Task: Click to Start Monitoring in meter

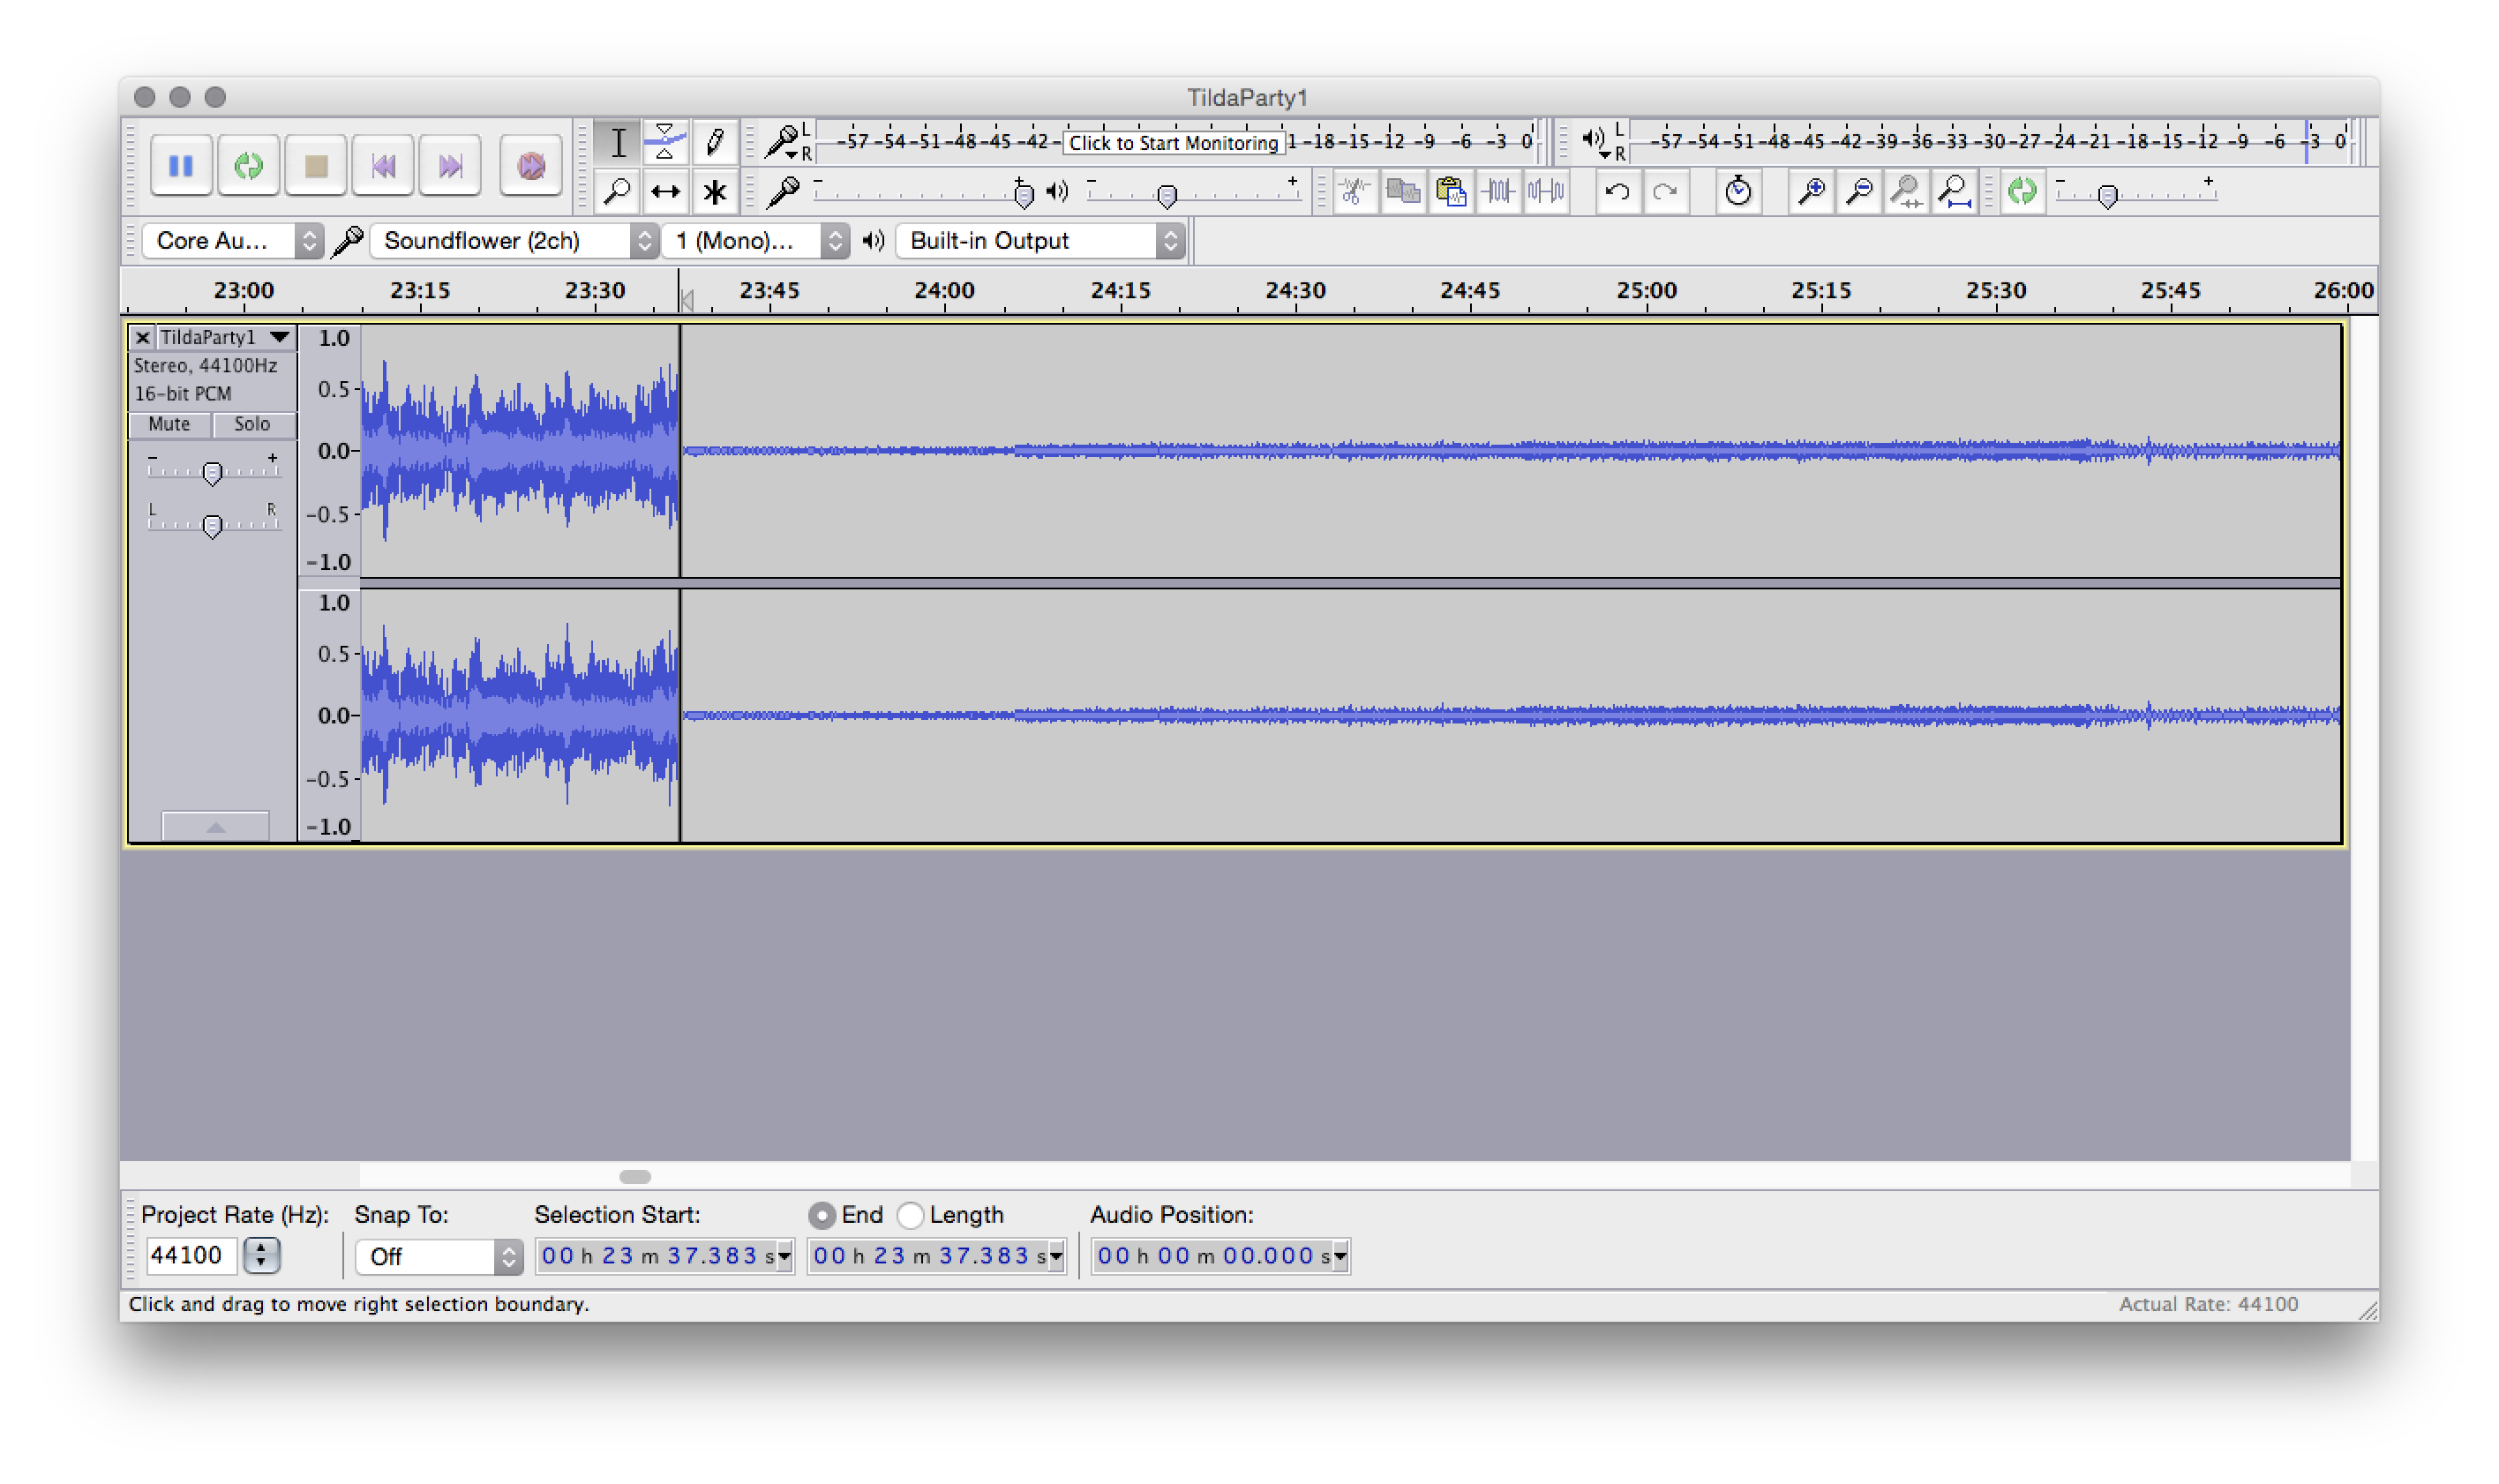Action: coord(1173,143)
